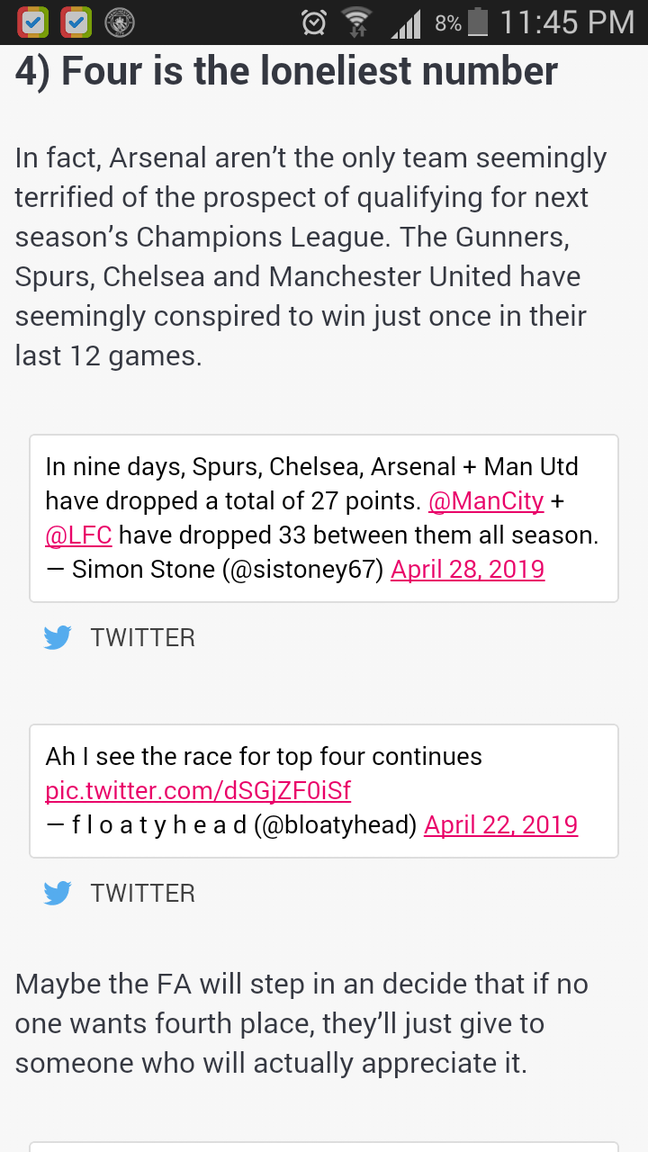Tap the Twitter bird icon under second tweet
Screen dimensions: 648x1152
[x=58, y=892]
